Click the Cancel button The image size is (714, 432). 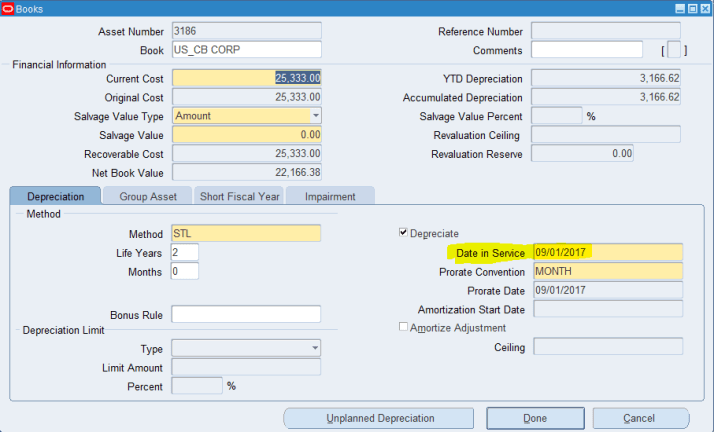click(x=639, y=418)
